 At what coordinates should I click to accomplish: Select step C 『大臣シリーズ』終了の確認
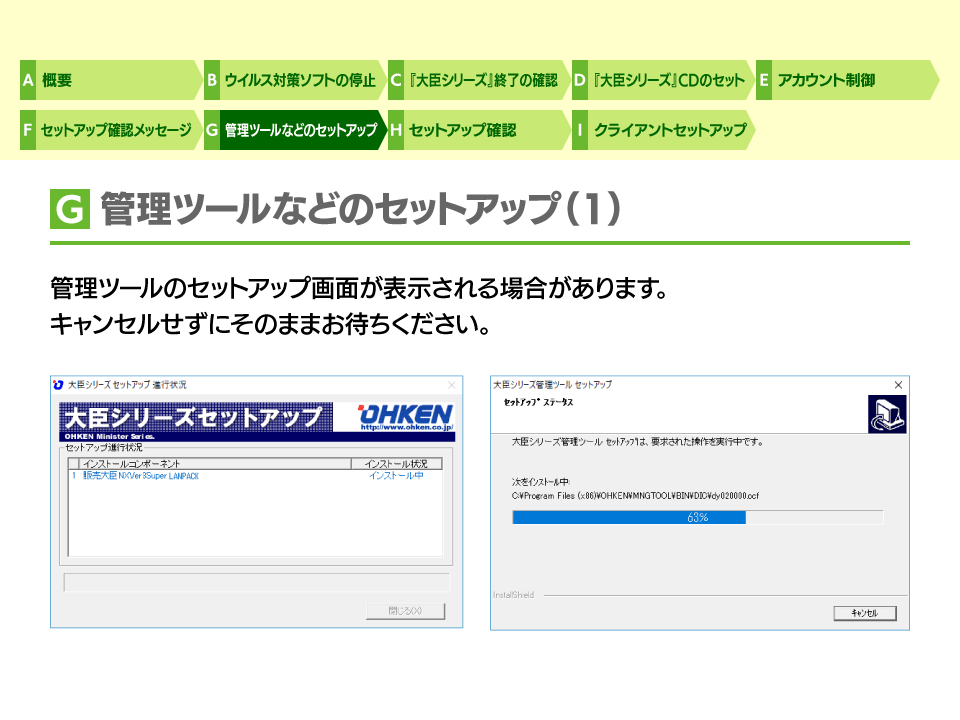click(x=479, y=80)
